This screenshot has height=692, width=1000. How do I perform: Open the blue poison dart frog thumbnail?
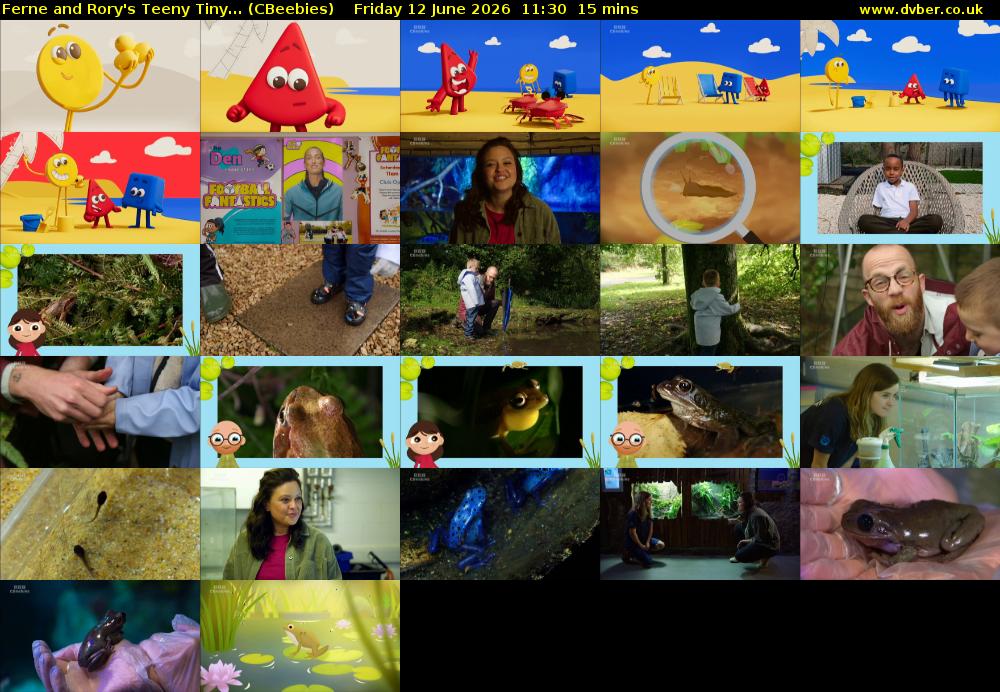(x=500, y=524)
